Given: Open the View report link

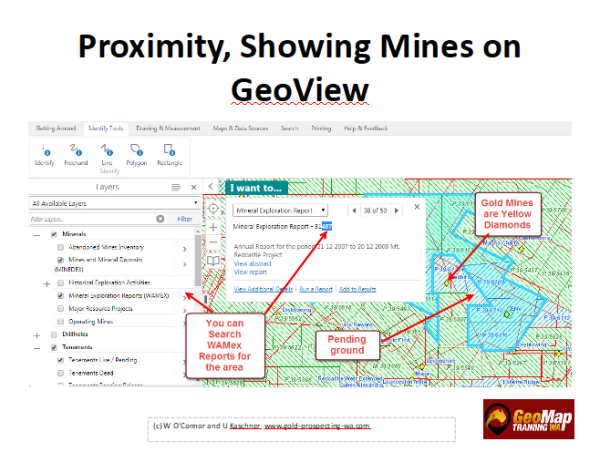Looking at the screenshot, I should 250,272.
